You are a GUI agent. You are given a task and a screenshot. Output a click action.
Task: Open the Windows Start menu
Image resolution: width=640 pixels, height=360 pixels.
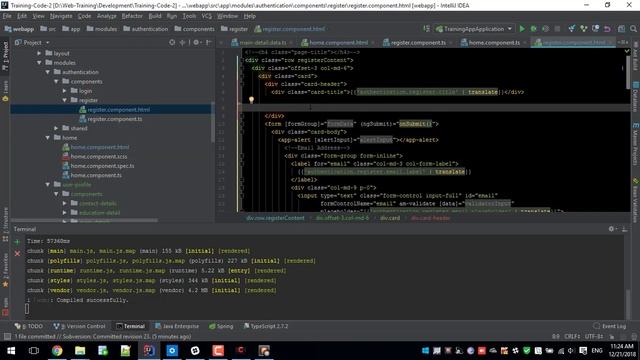11,351
